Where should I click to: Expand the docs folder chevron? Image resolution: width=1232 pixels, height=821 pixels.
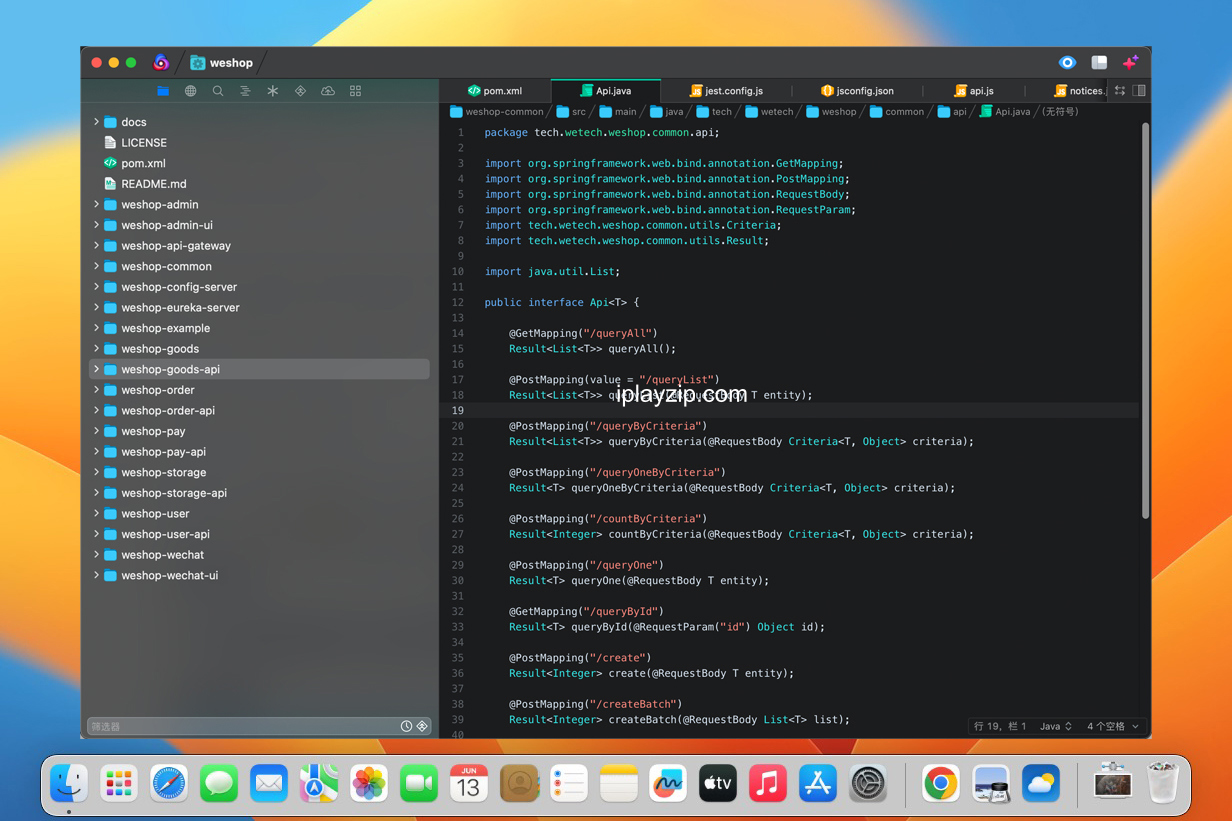point(96,122)
